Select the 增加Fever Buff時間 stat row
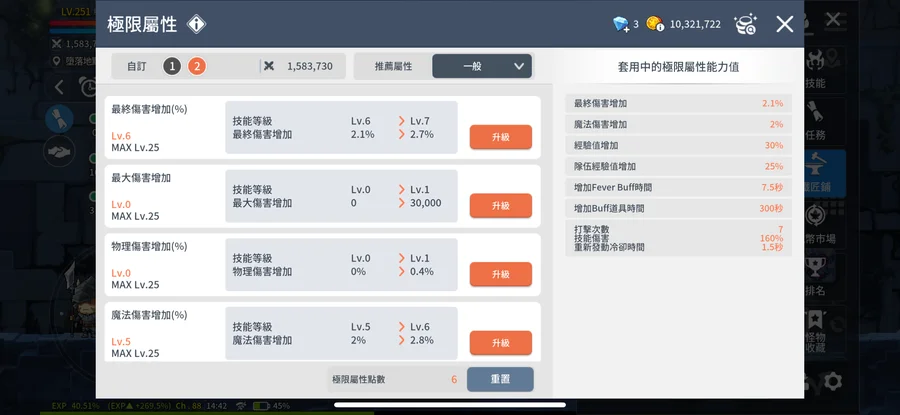The width and height of the screenshot is (900, 415). tap(679, 187)
